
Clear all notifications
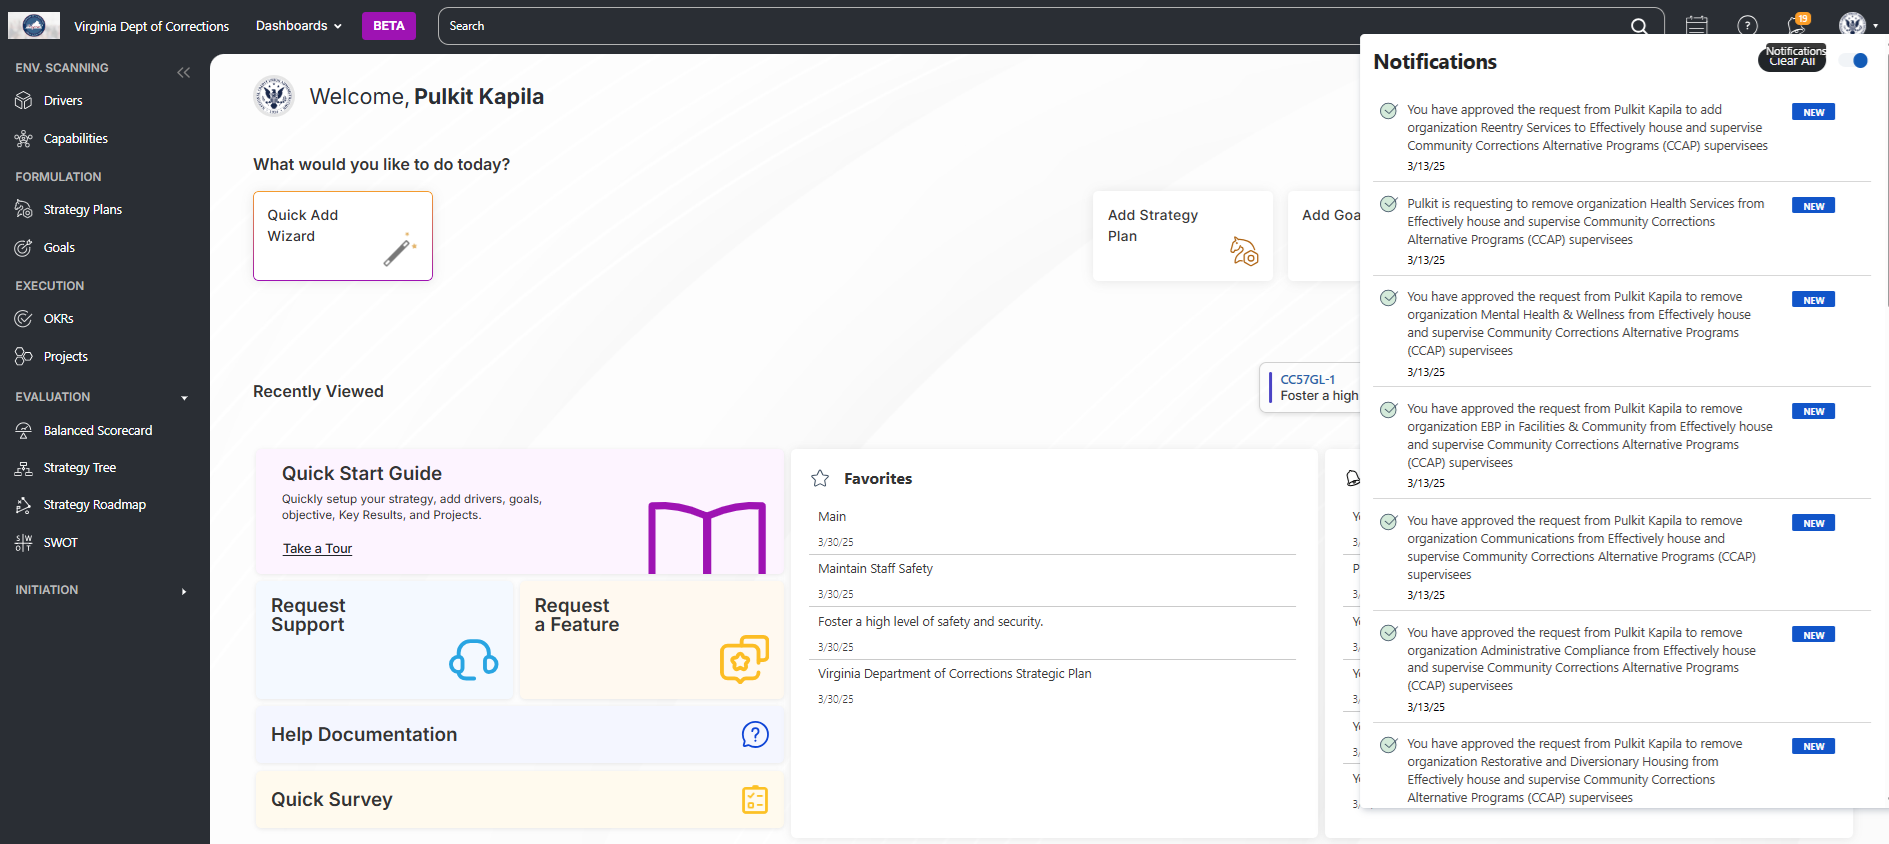1792,61
